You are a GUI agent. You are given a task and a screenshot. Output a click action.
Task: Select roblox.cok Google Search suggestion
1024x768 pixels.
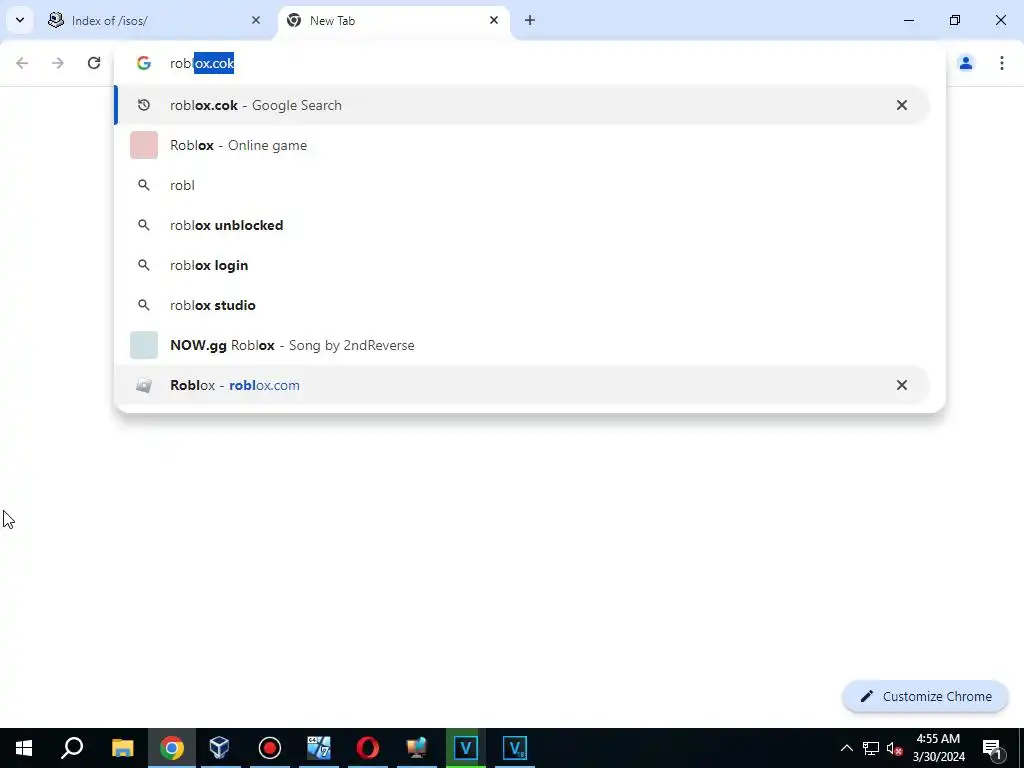point(522,105)
